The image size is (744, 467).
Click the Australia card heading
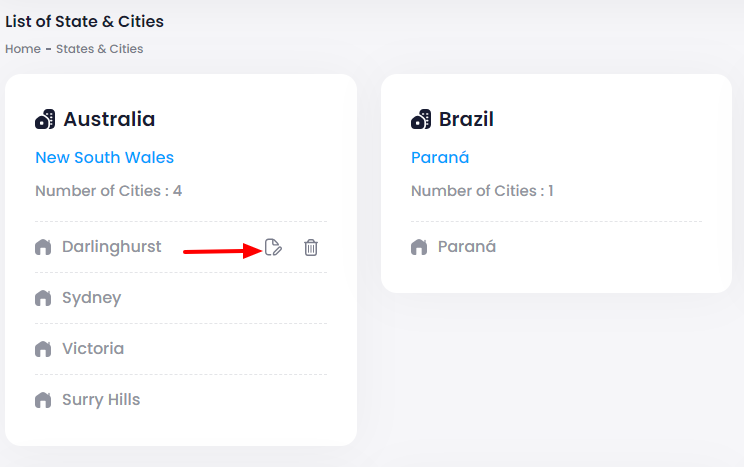tap(109, 120)
